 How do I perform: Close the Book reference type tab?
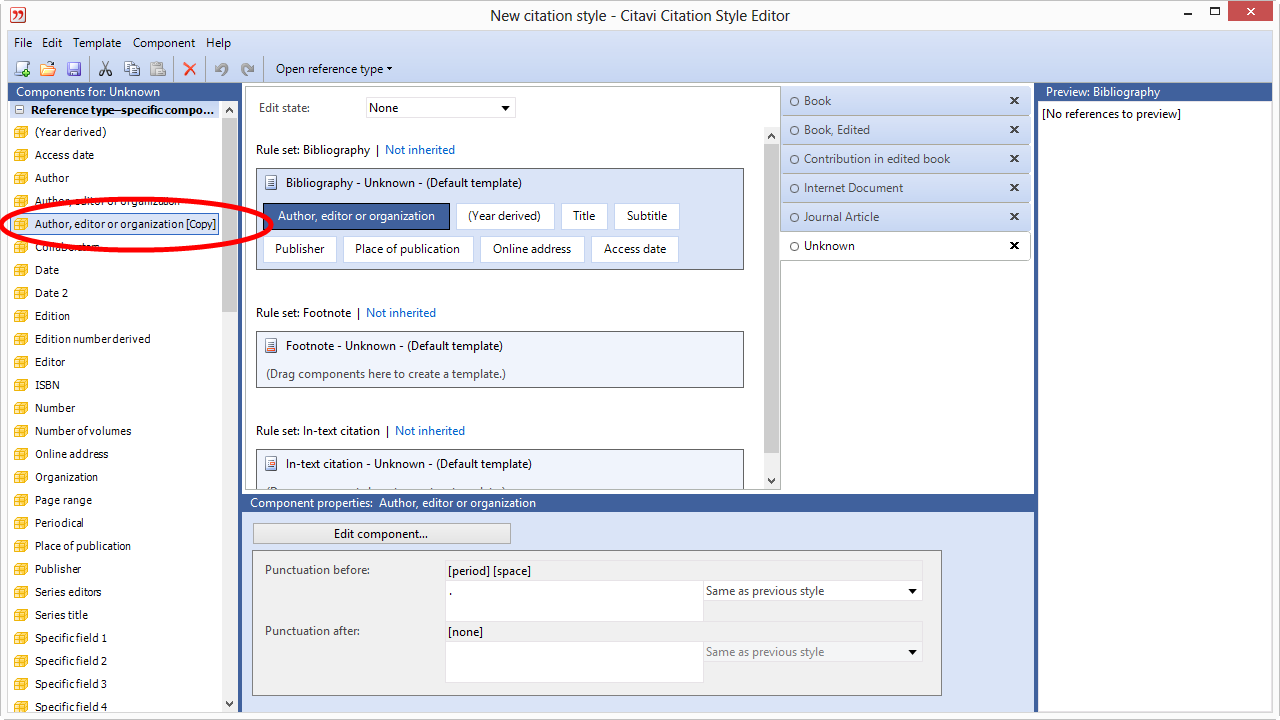click(x=1014, y=101)
